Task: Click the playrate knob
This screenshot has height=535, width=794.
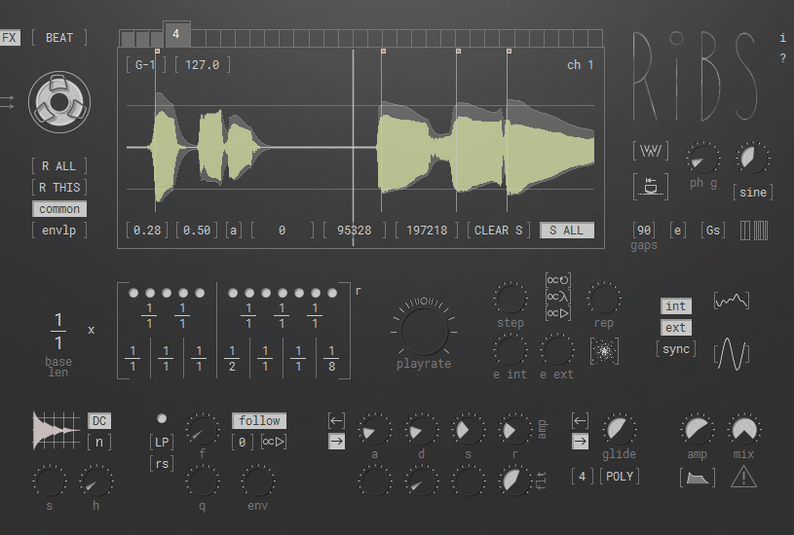Action: [424, 331]
